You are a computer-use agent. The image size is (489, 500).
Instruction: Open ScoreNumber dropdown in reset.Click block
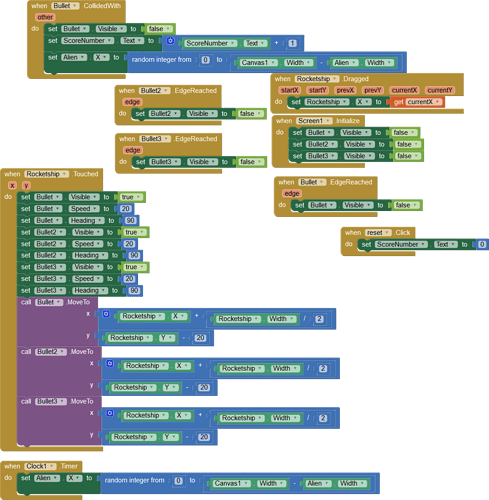pos(401,244)
